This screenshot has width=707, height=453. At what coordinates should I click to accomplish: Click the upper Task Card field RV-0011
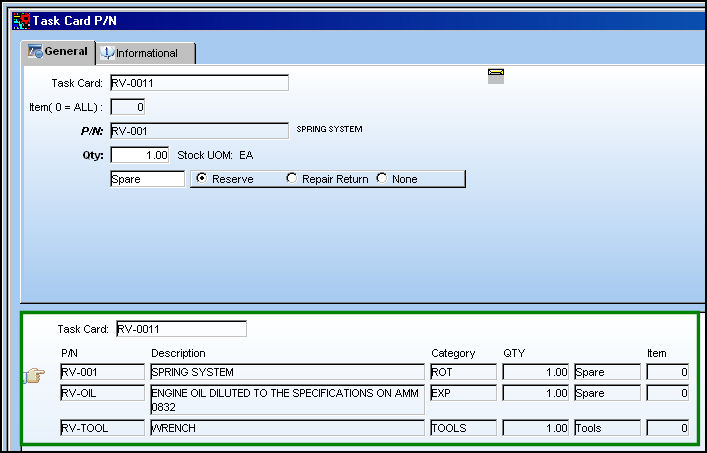coord(199,83)
